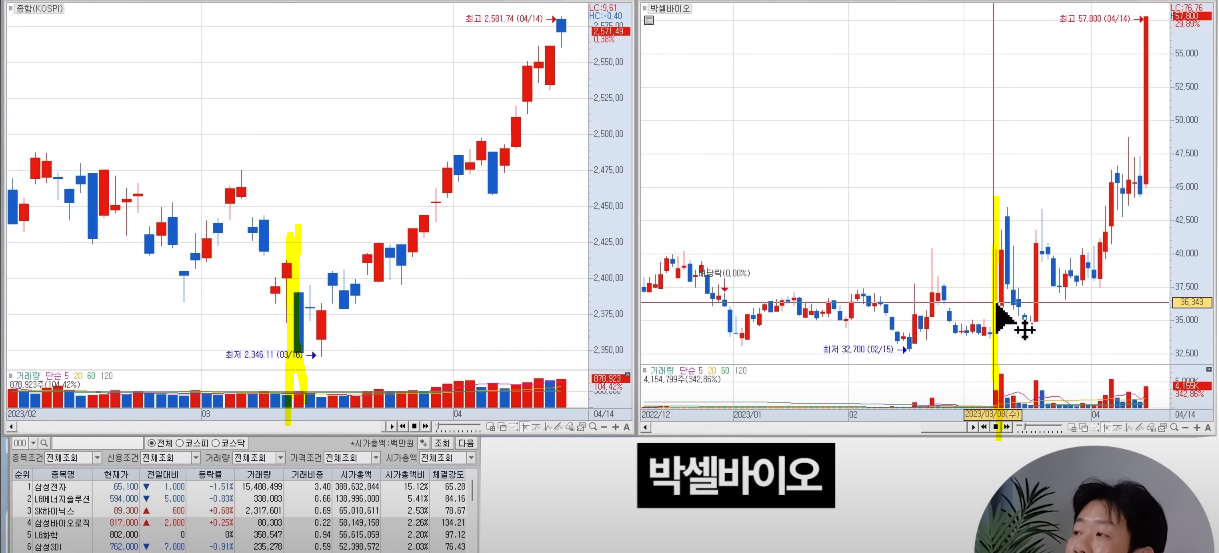1219x553 pixels.
Task: Sort by the 현재가 column header
Action: pyautogui.click(x=116, y=474)
